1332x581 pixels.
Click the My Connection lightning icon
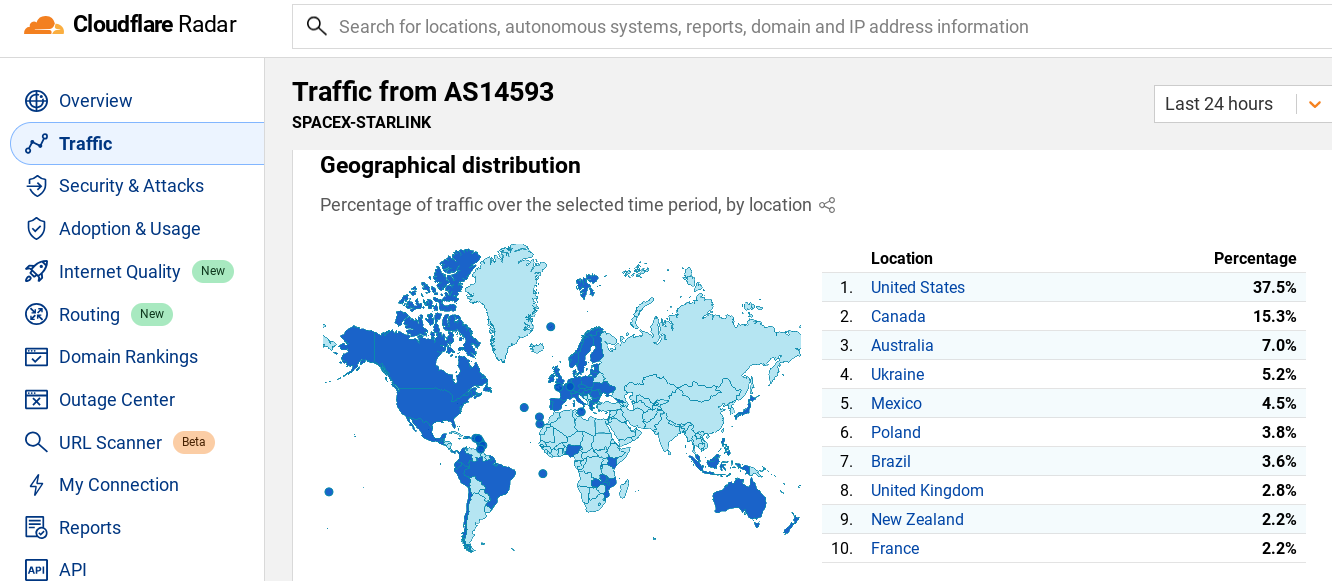coord(36,485)
